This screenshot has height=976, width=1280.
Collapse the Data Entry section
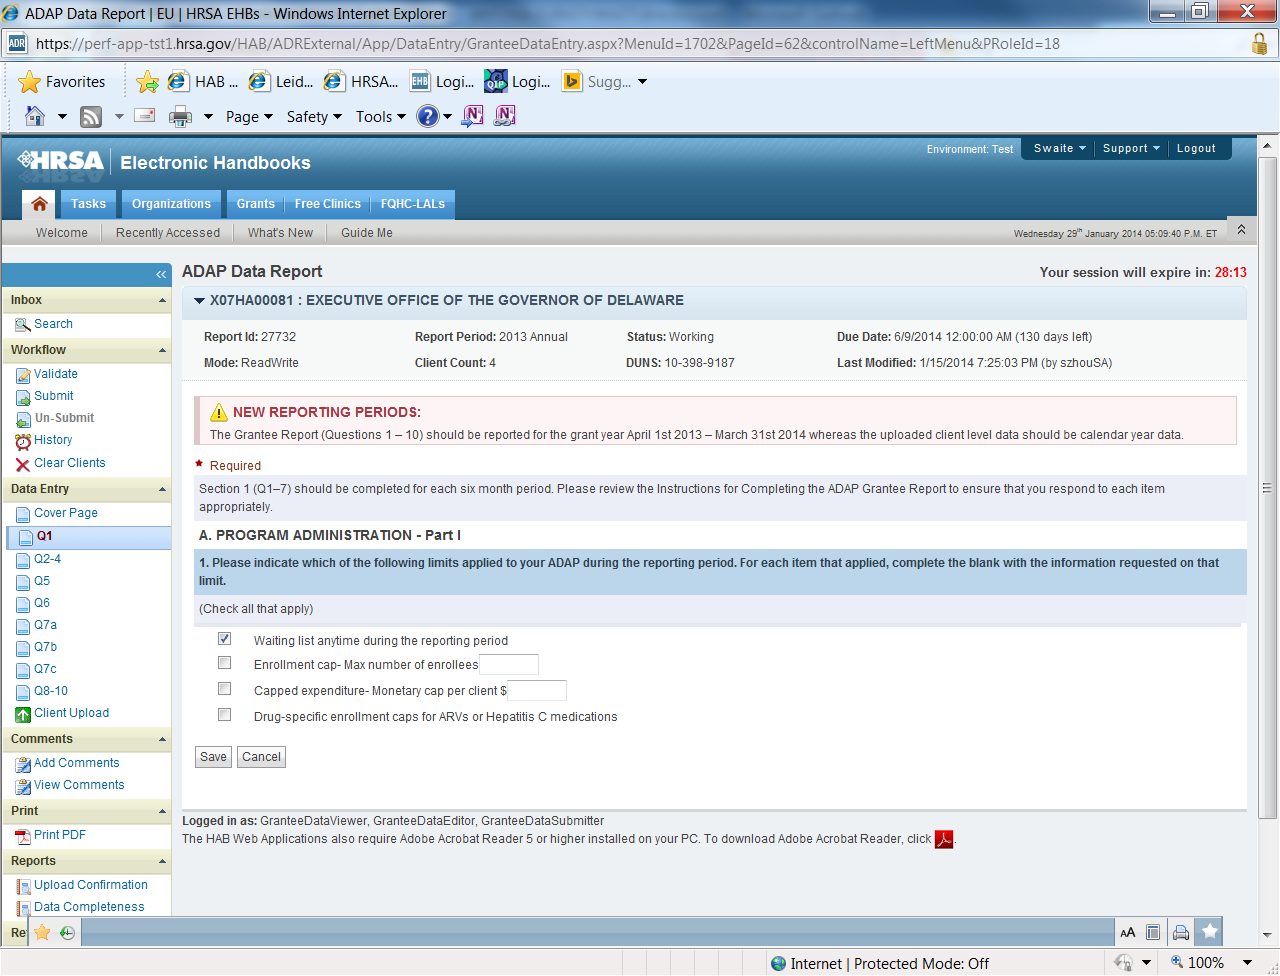[x=162, y=490]
